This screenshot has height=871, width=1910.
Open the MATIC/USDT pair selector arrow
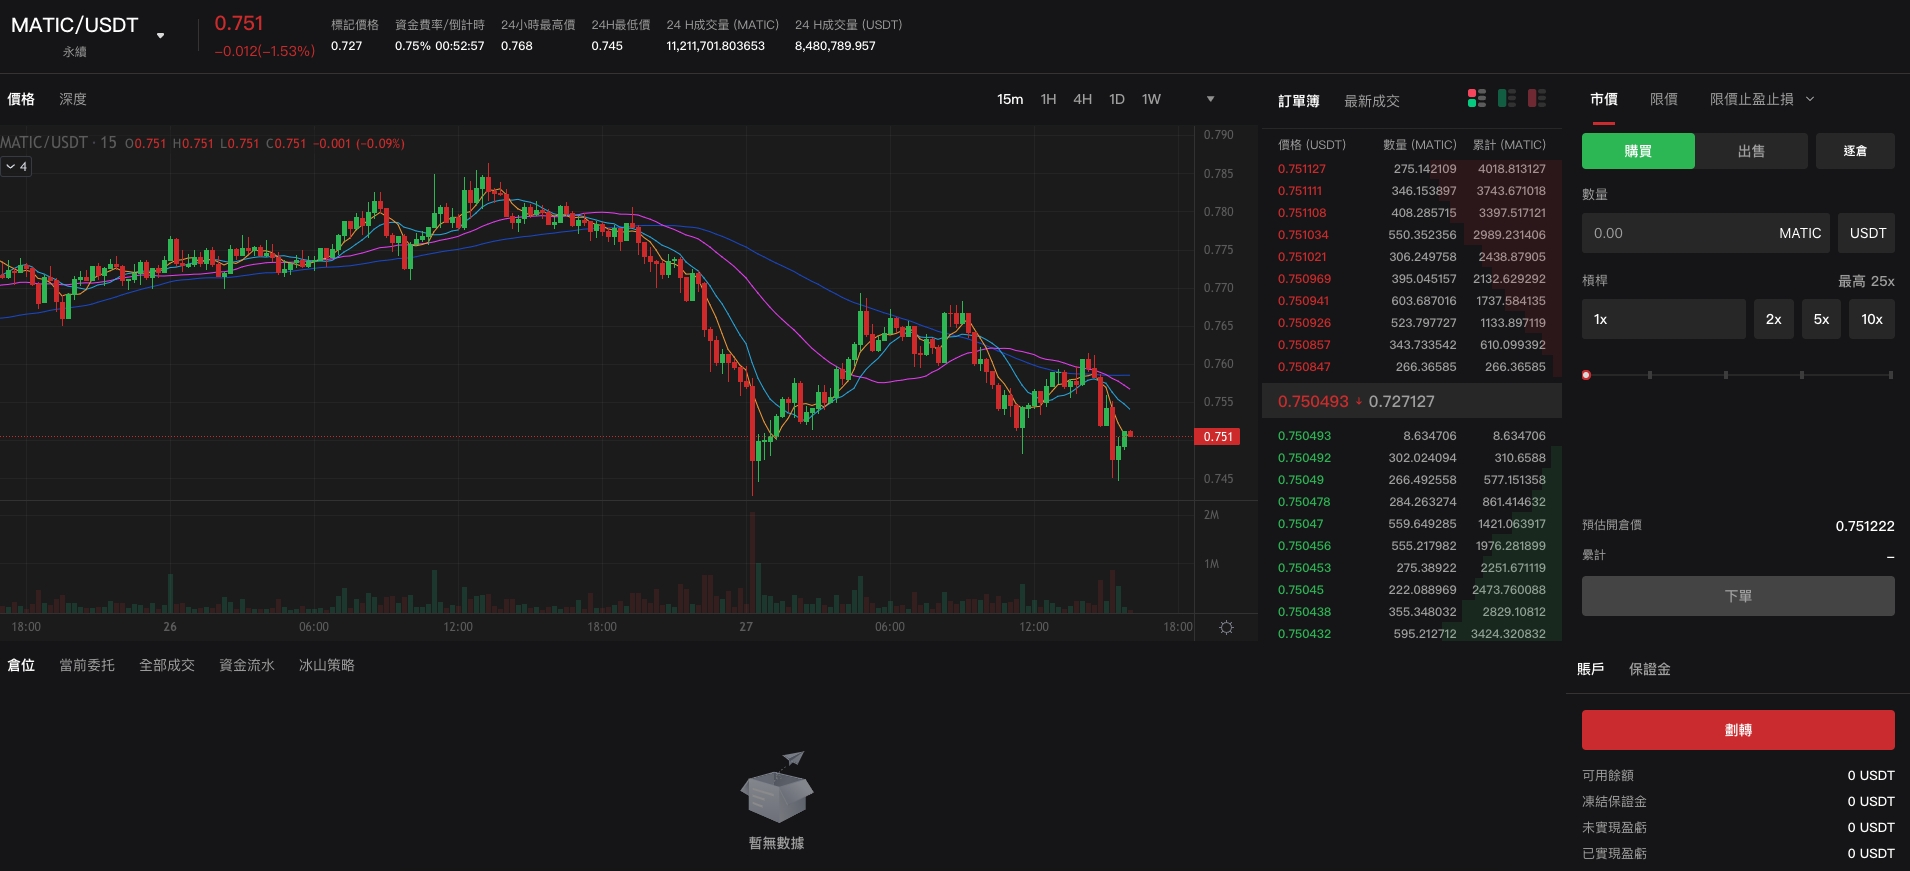tap(160, 36)
